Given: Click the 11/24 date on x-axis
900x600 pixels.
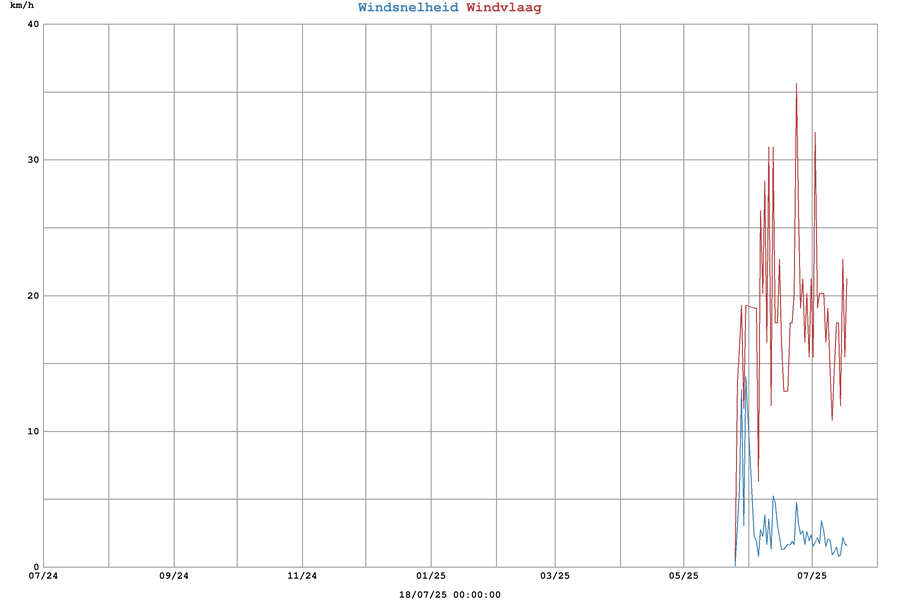Looking at the screenshot, I should point(302,576).
